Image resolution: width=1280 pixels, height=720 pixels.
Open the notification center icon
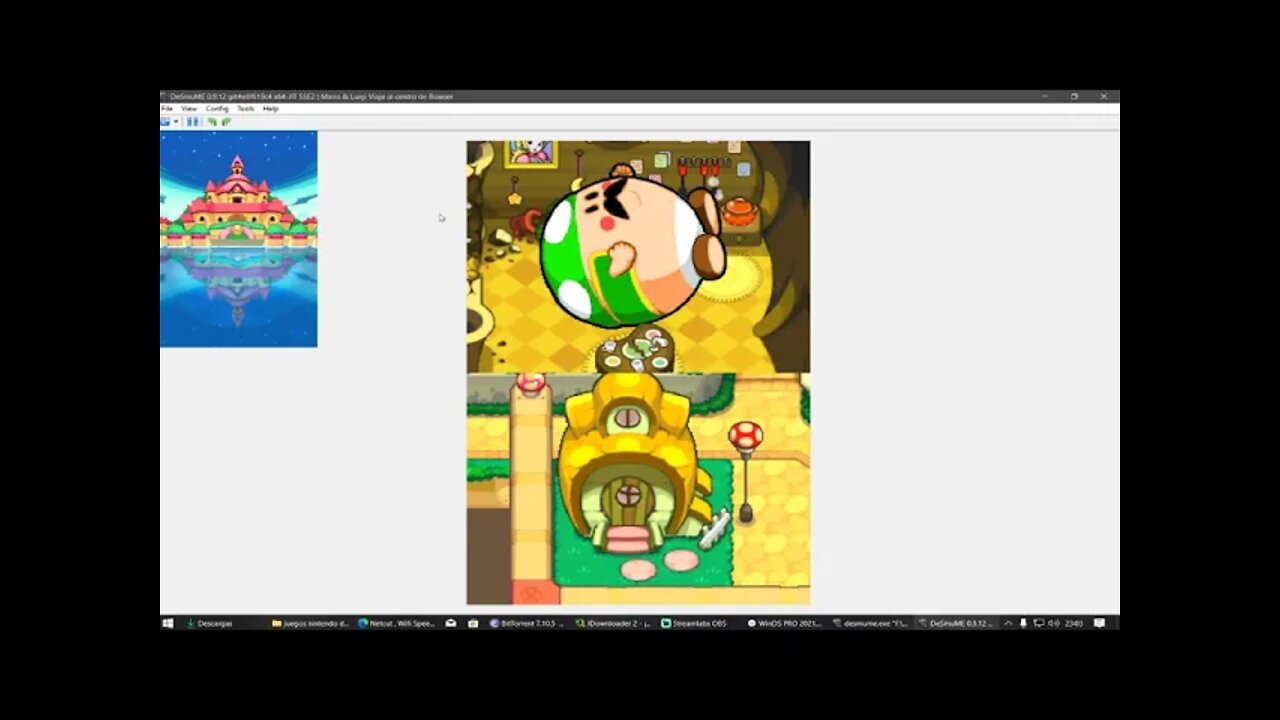(1099, 623)
